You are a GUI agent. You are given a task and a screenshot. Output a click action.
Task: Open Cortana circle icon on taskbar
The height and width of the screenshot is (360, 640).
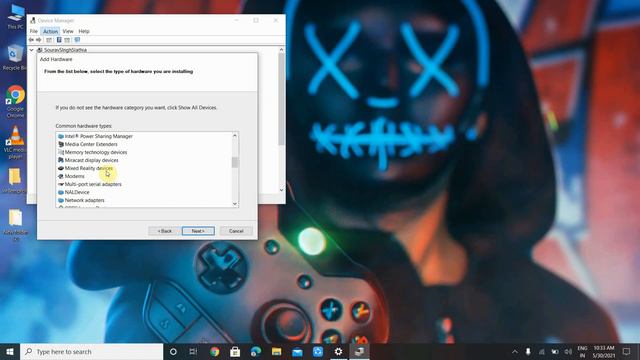pyautogui.click(x=173, y=351)
